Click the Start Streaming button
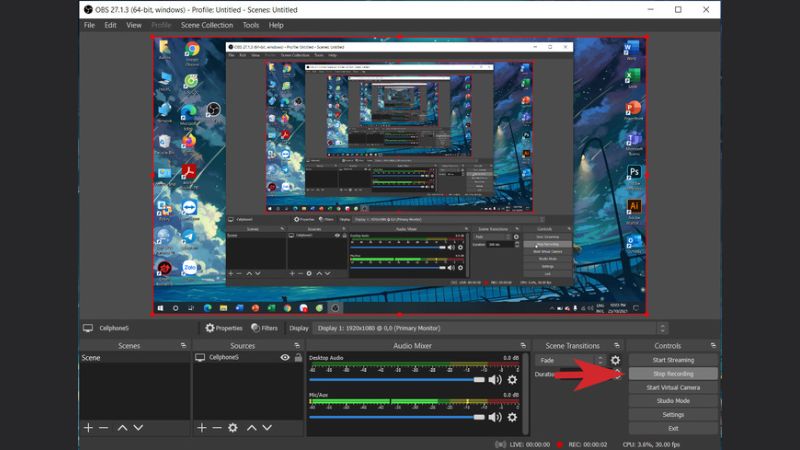 tap(673, 360)
